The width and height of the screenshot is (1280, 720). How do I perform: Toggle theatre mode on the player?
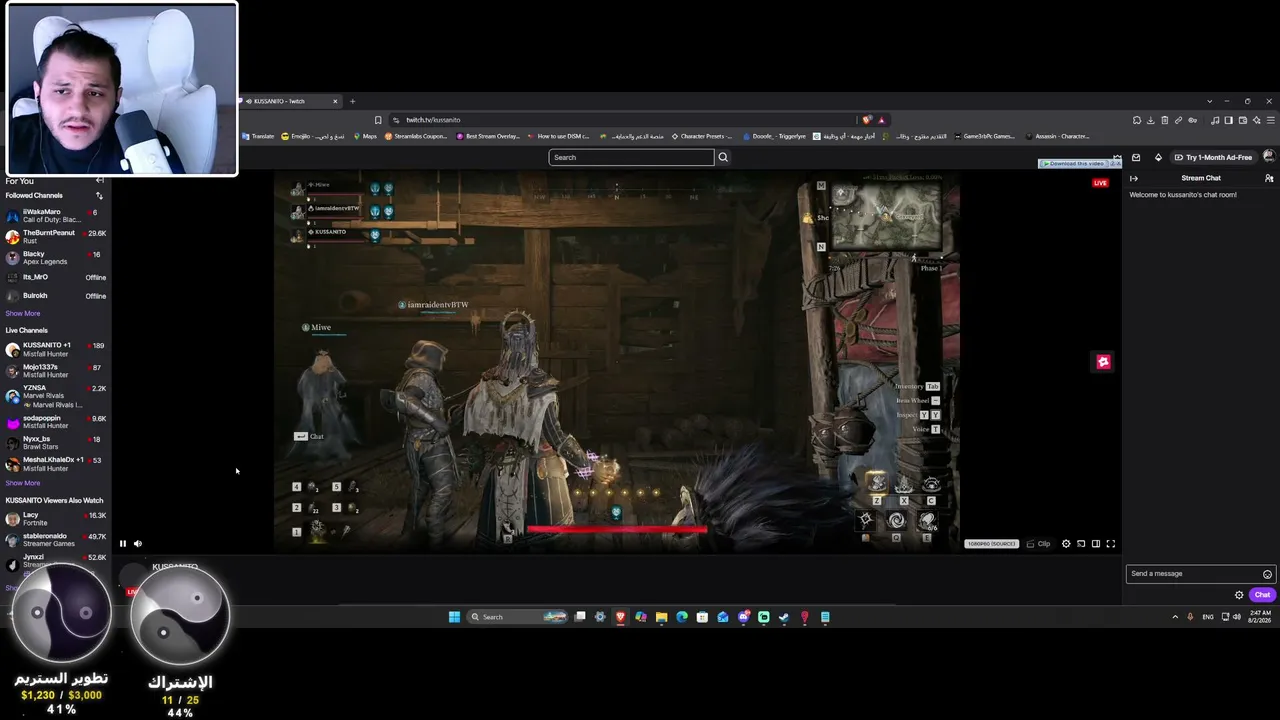tap(1096, 544)
